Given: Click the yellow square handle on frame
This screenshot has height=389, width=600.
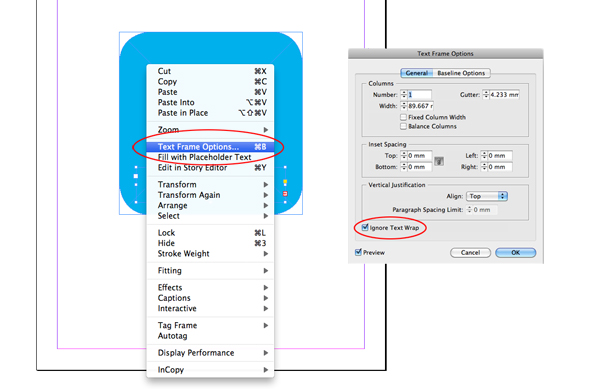Looking at the screenshot, I should (x=285, y=182).
